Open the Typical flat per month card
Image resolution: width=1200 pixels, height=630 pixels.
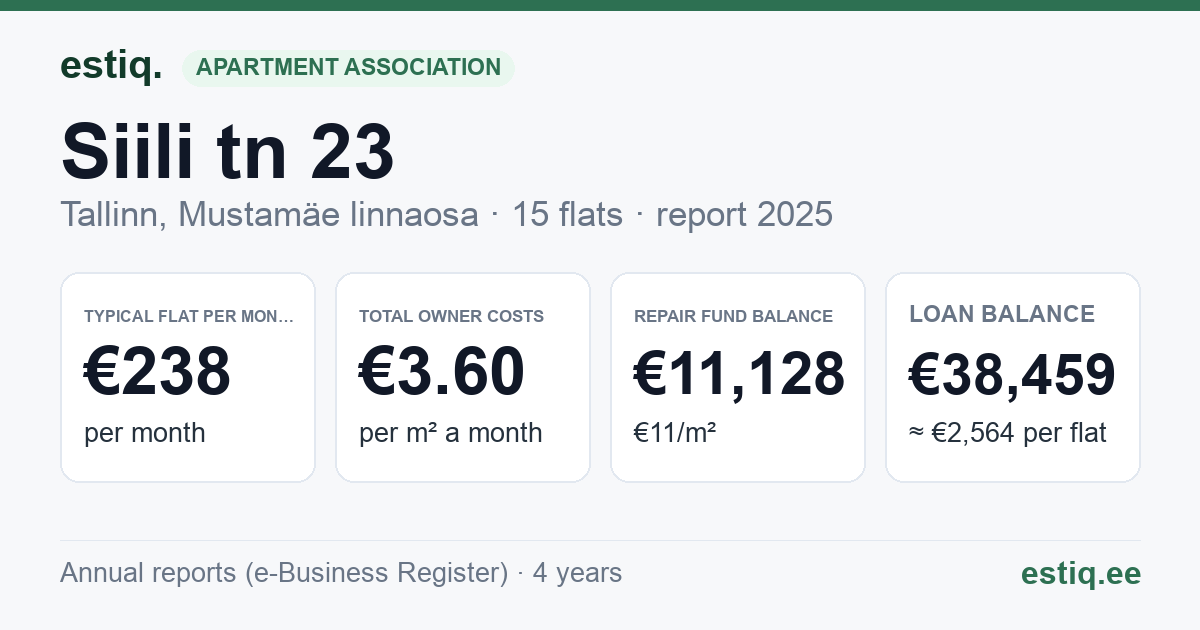click(x=188, y=377)
